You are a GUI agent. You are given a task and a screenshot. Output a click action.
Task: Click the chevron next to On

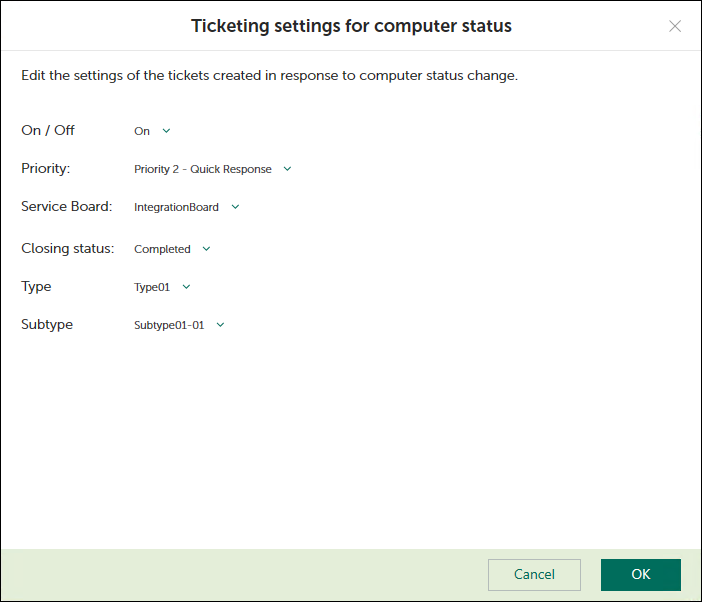tap(166, 131)
